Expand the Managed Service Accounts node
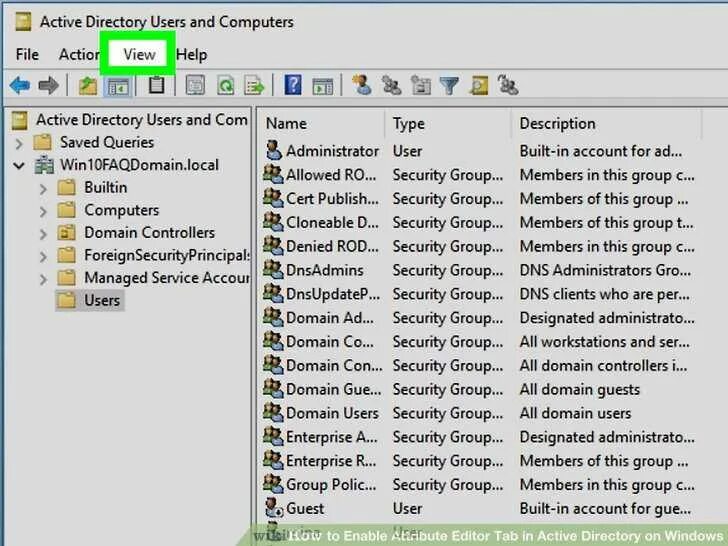728x546 pixels. click(x=43, y=279)
